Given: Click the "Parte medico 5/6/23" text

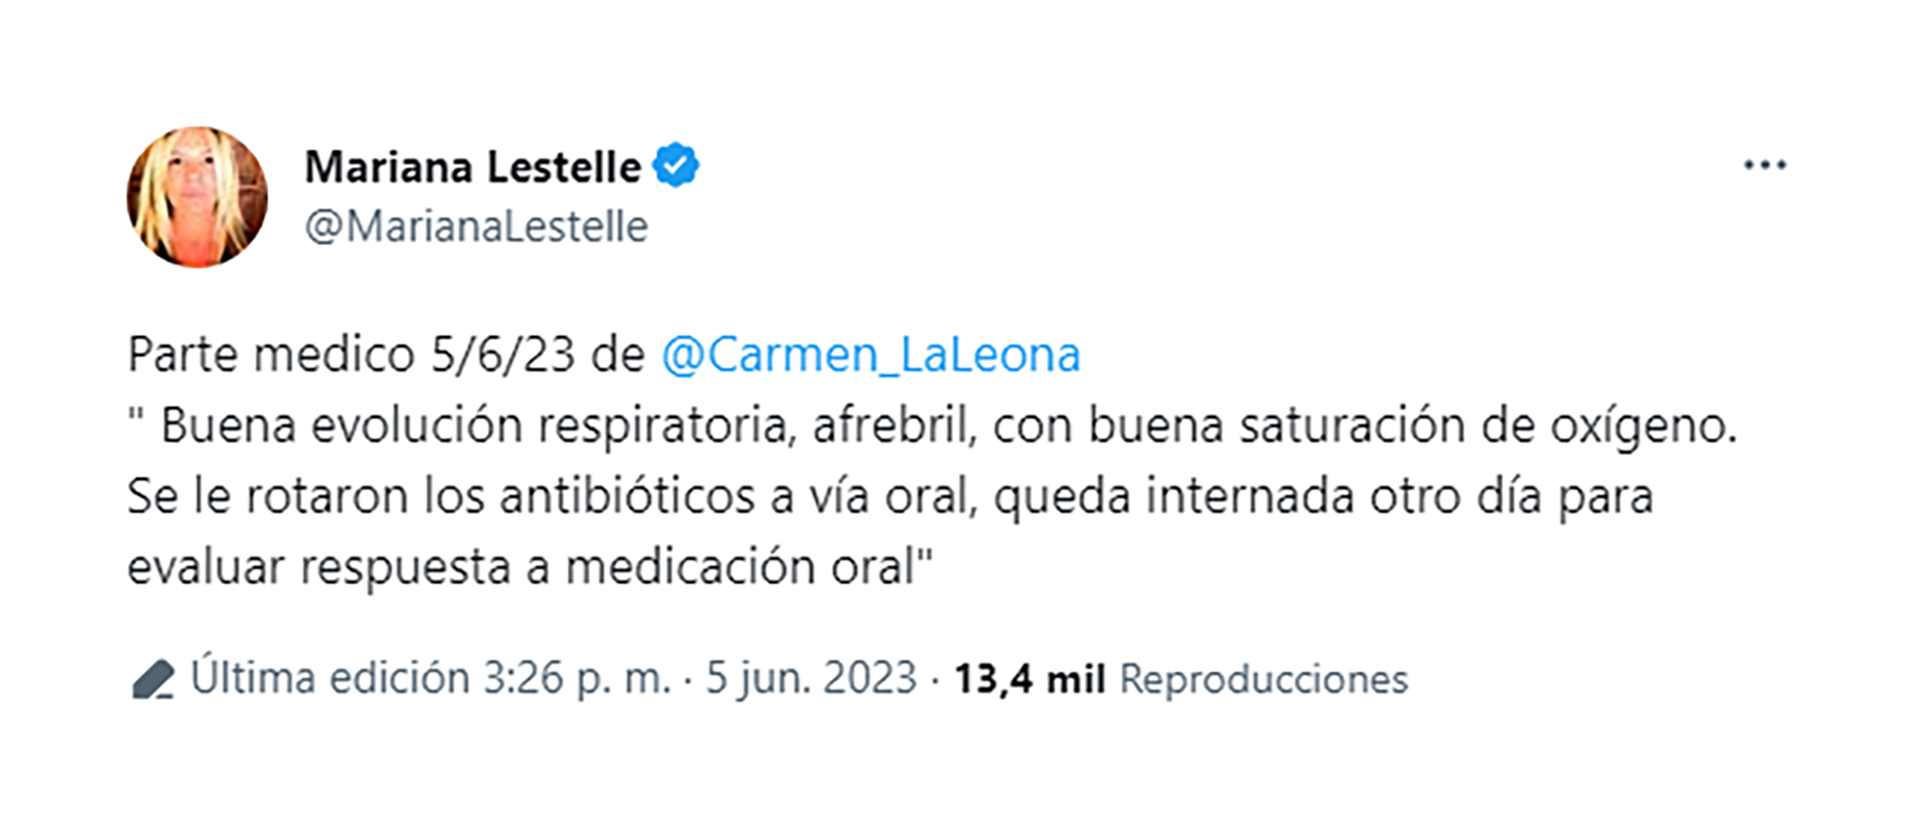Looking at the screenshot, I should [x=351, y=355].
